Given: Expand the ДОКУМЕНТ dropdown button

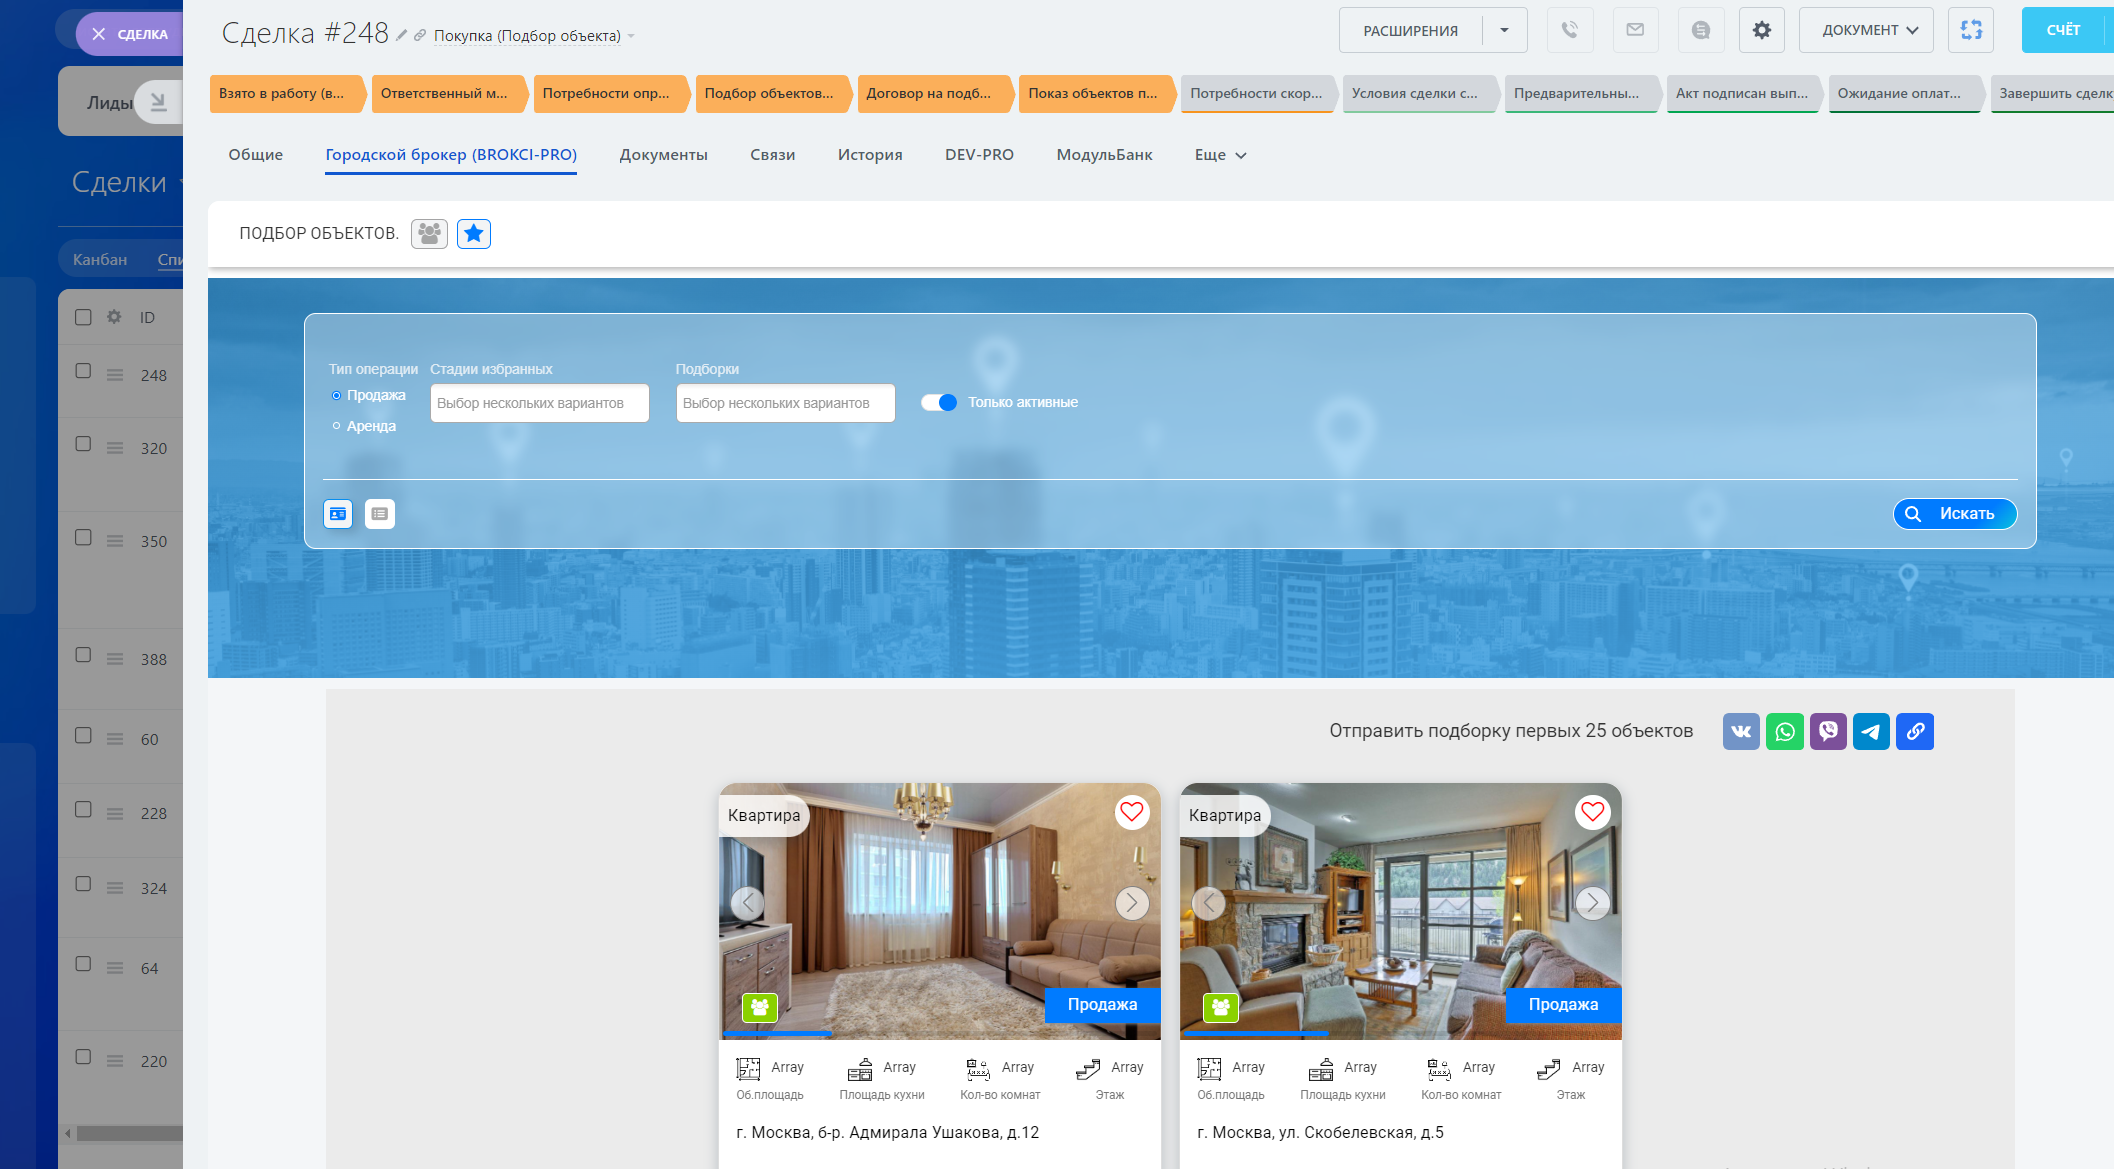Looking at the screenshot, I should 1865,30.
